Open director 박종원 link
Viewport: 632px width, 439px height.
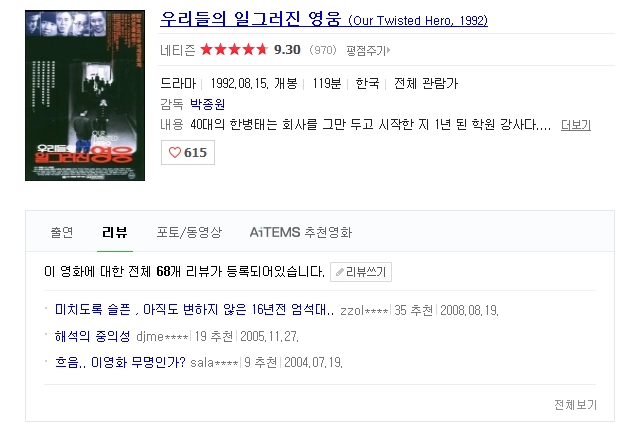tap(207, 104)
